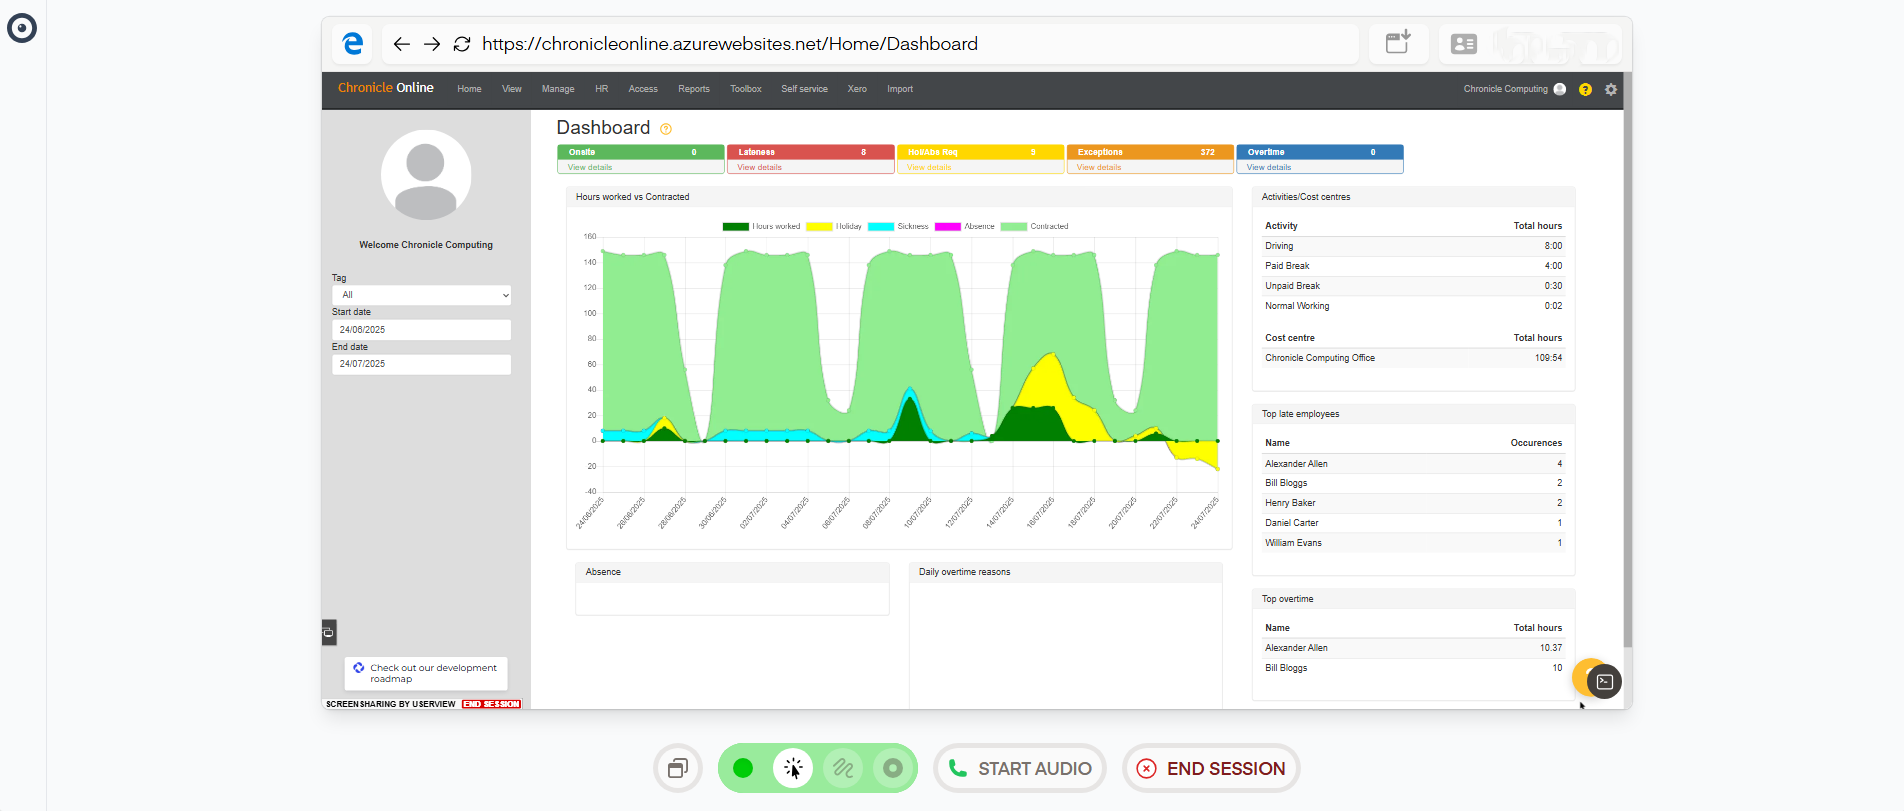Click the install app icon beside address bar
The image size is (1904, 811).
[x=1397, y=43]
